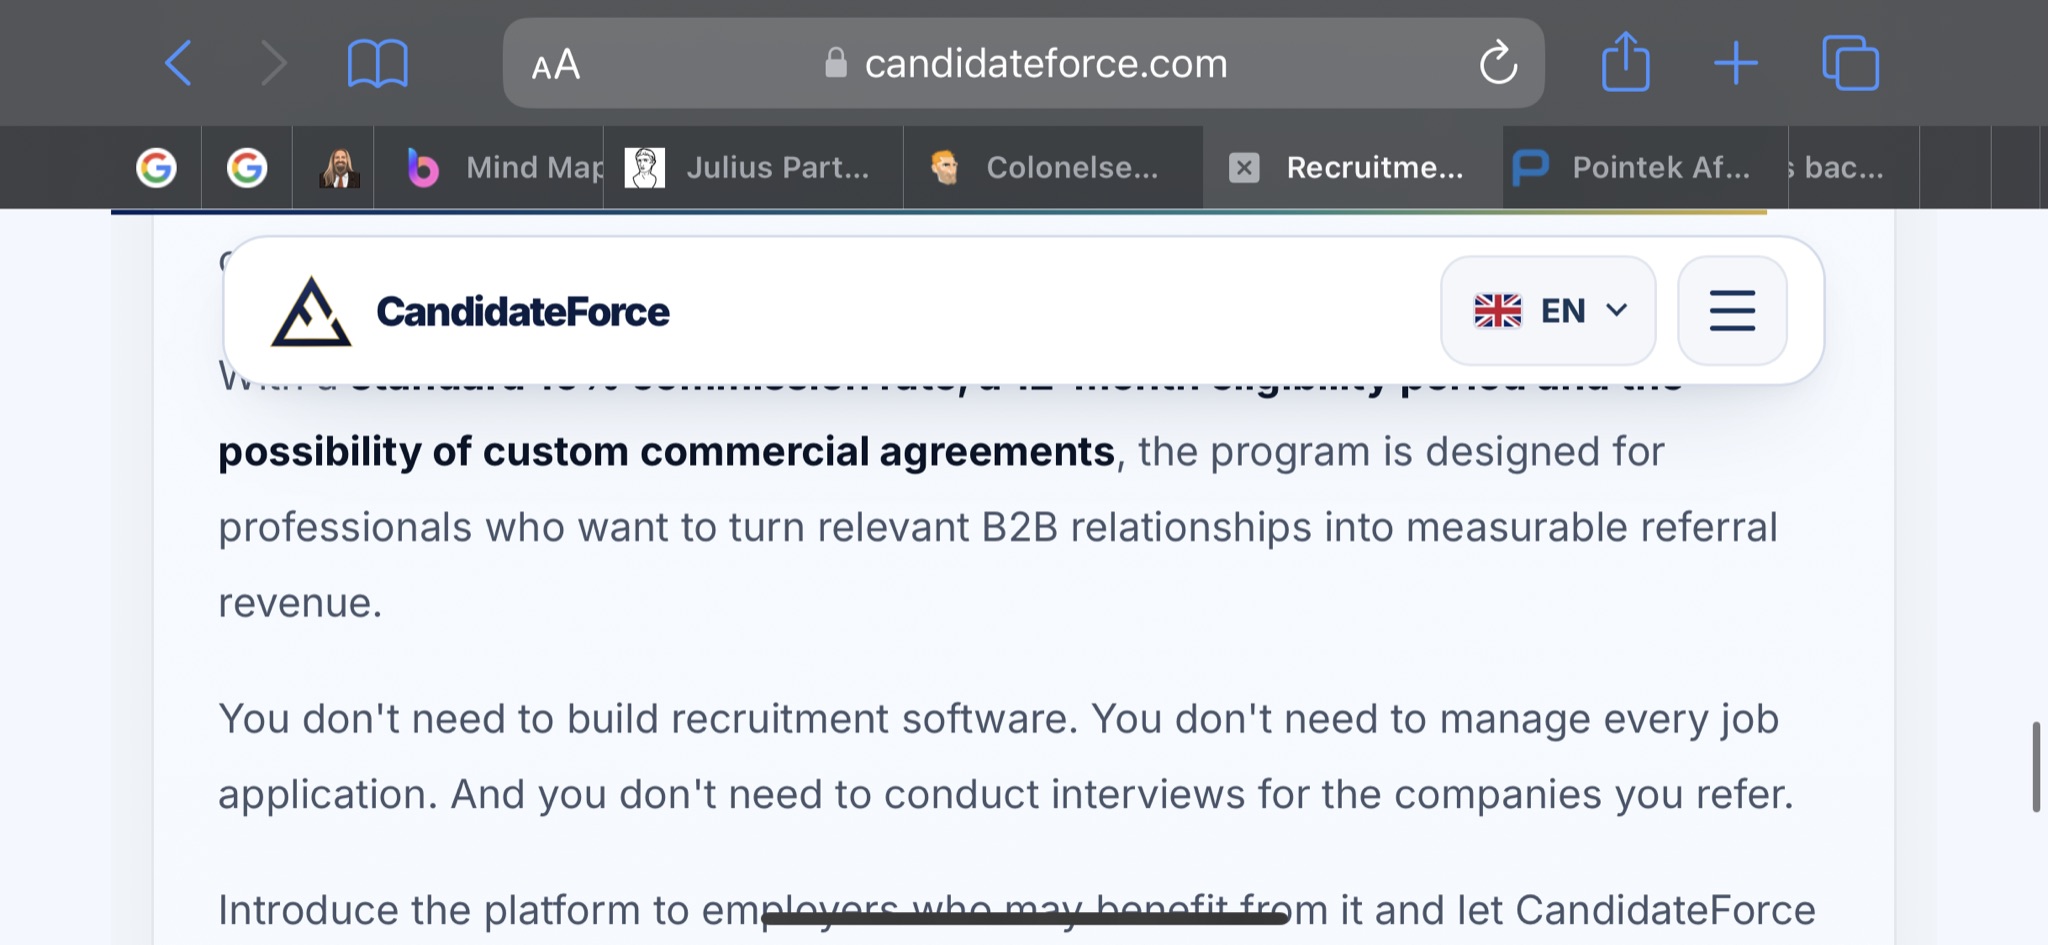Click the CandidateForce brand name link
Image resolution: width=2048 pixels, height=945 pixels.
click(522, 312)
